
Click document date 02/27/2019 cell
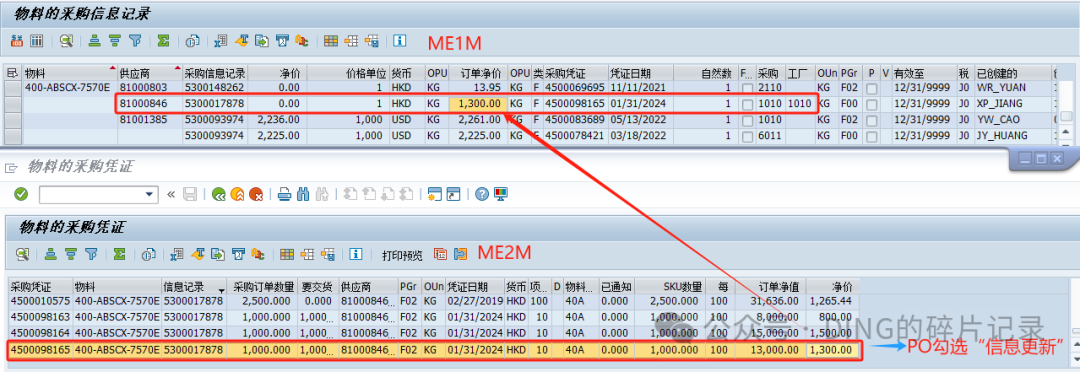(475, 301)
